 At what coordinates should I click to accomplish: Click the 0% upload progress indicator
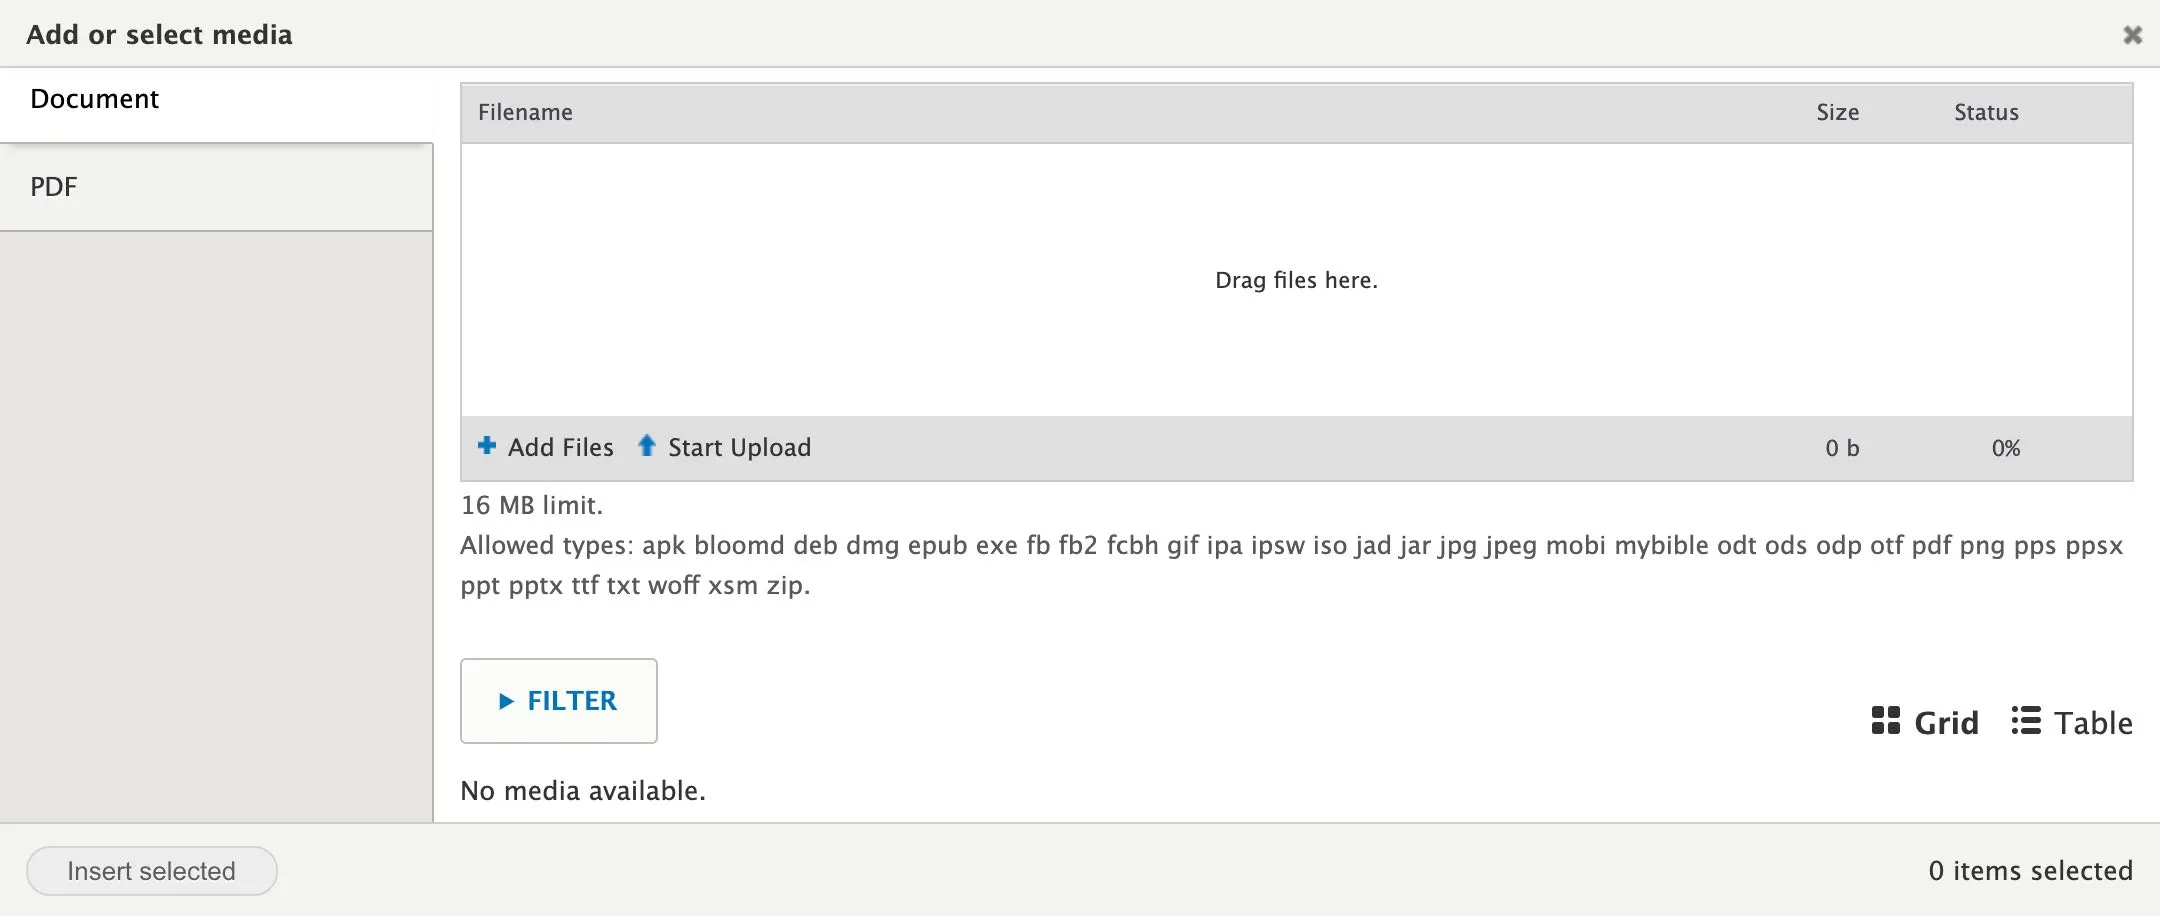coord(2005,448)
